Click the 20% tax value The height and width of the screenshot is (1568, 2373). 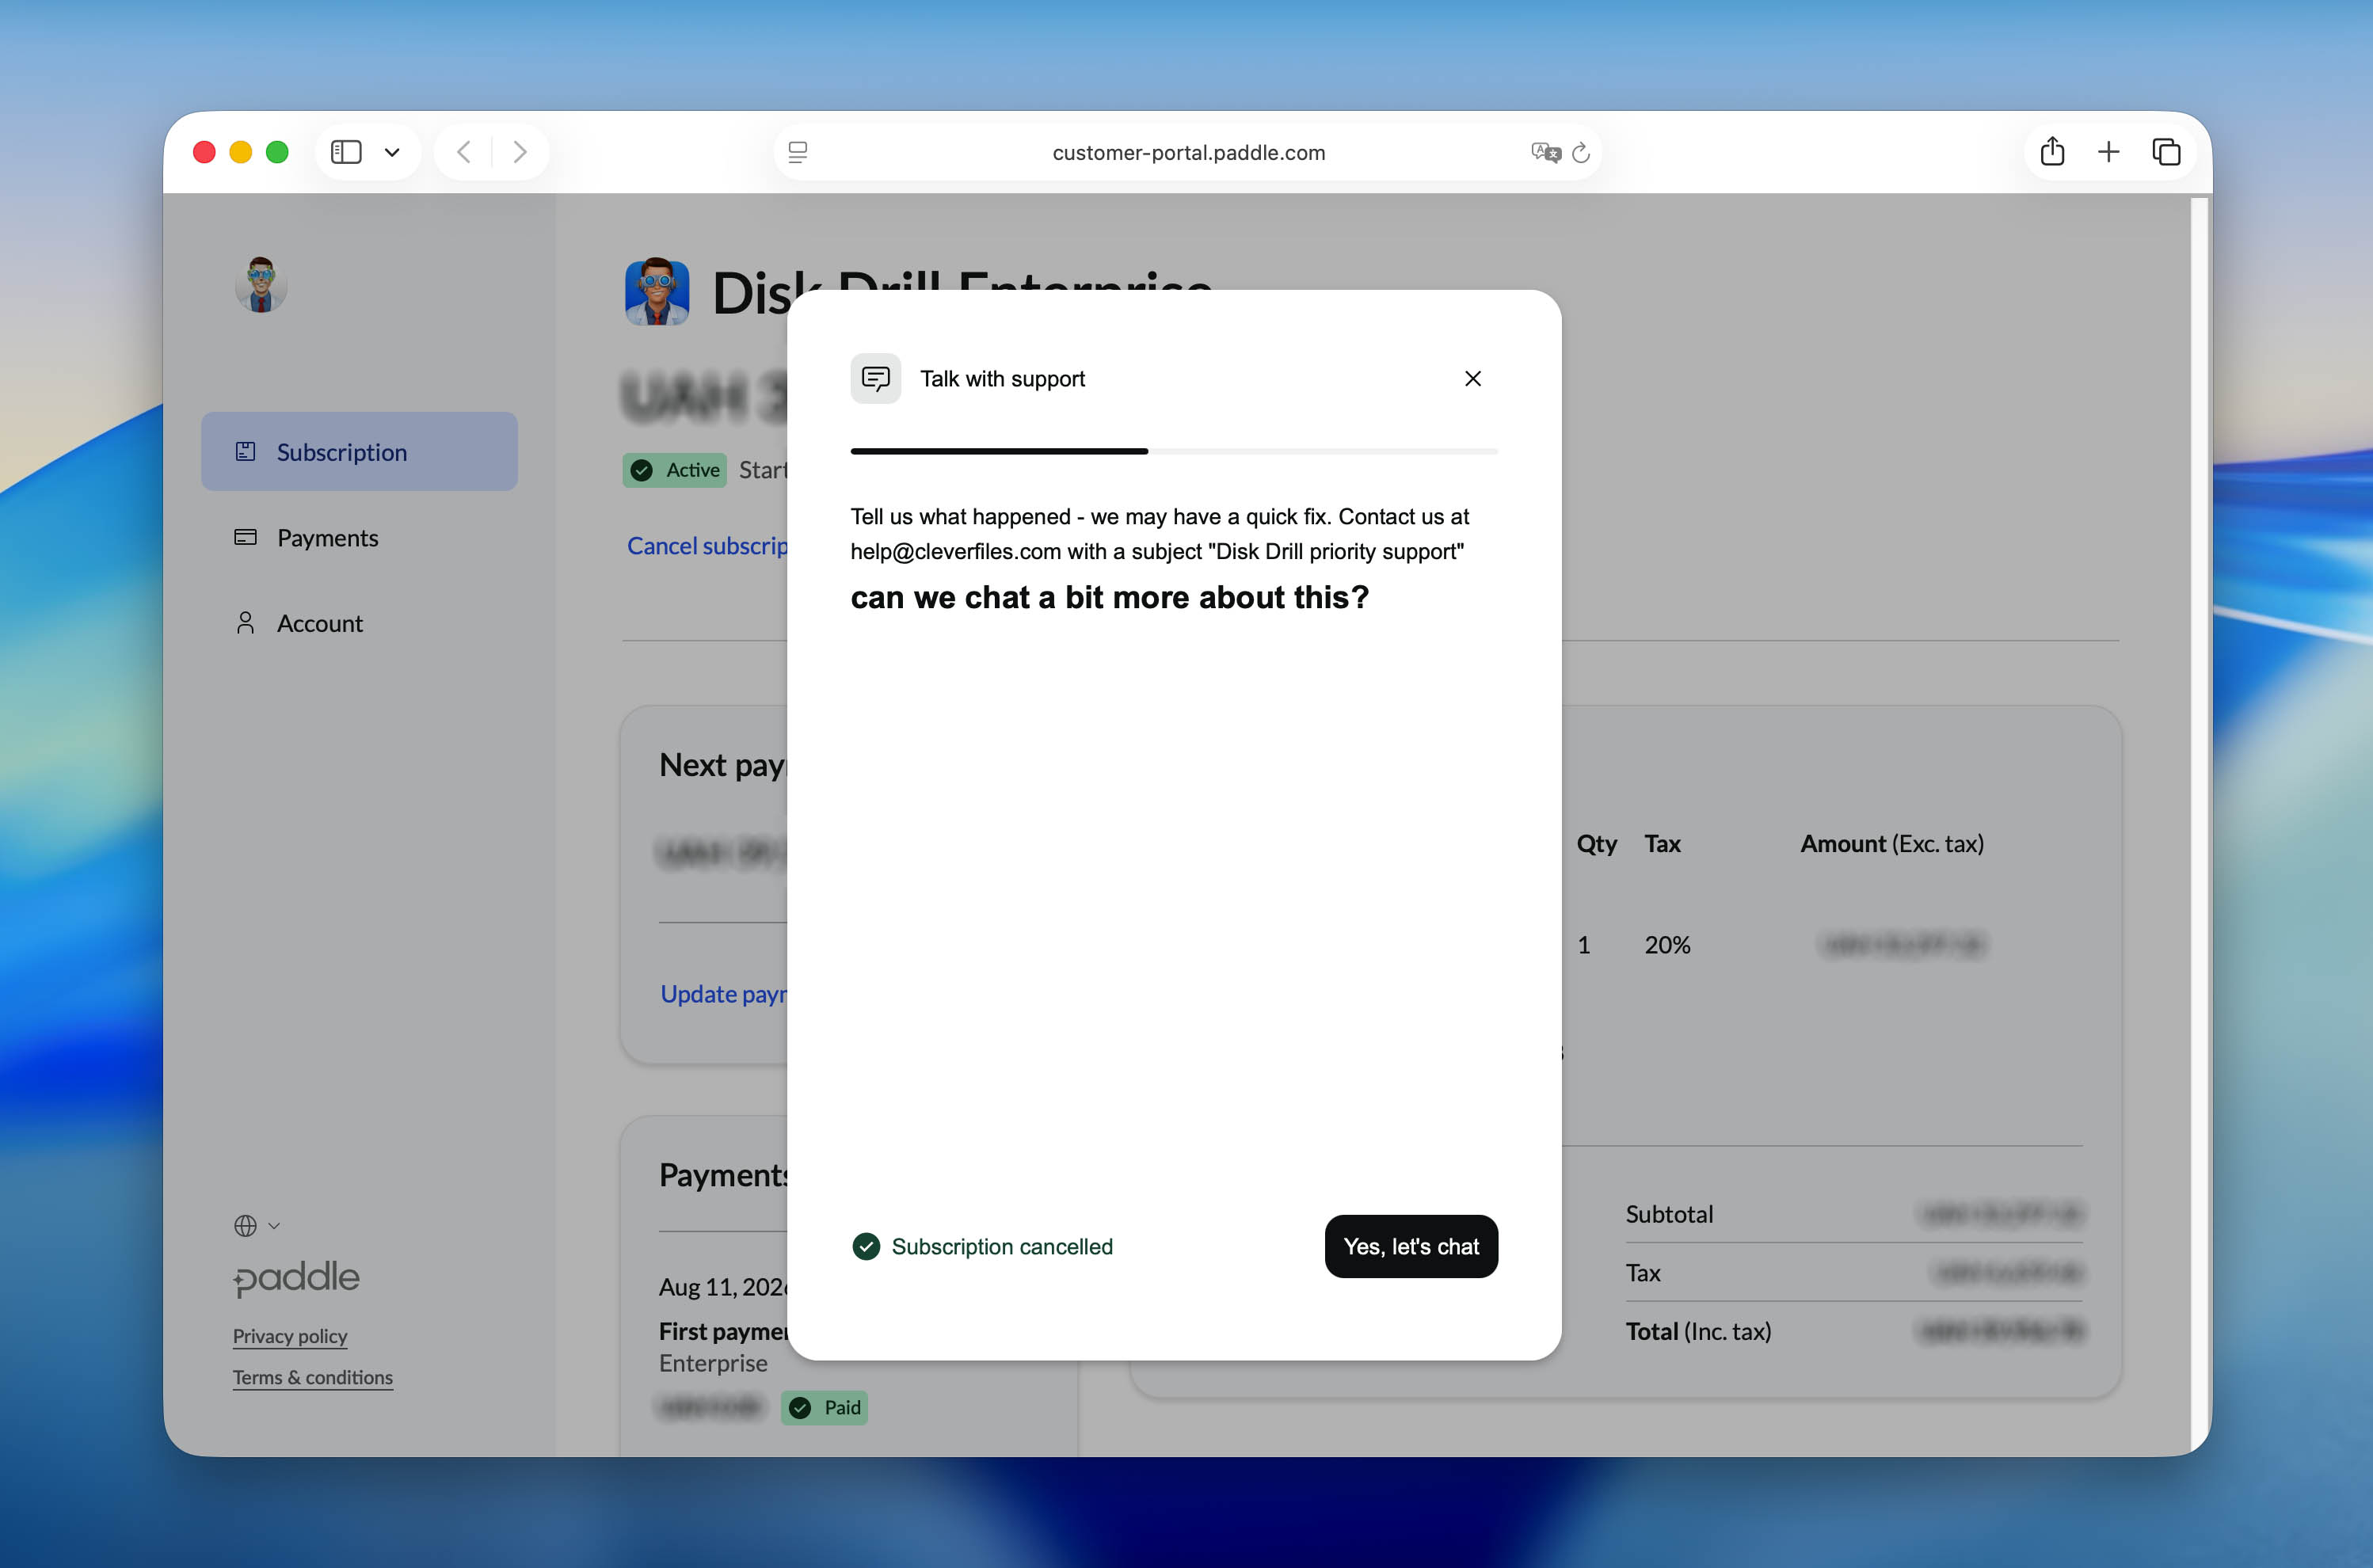1667,944
